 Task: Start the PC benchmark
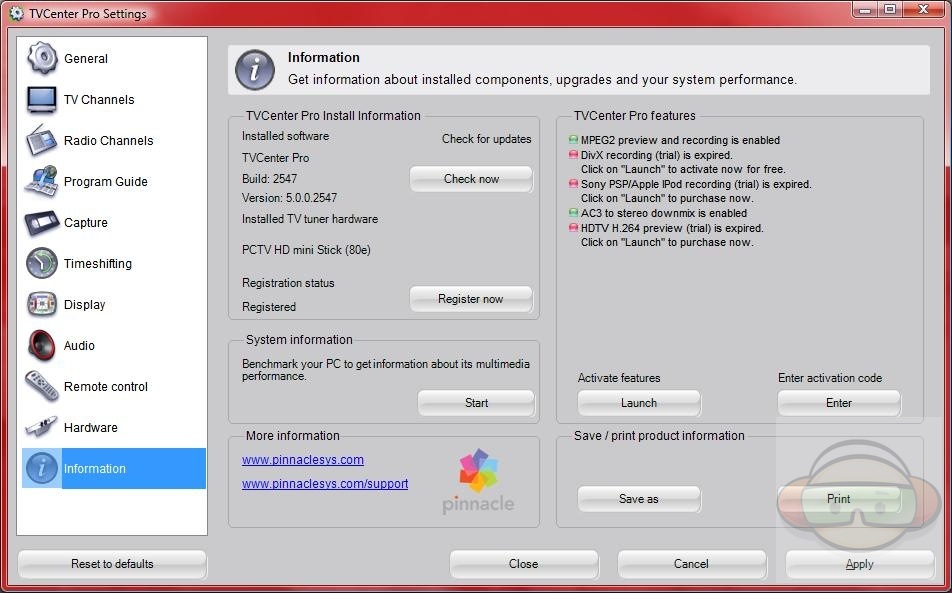[476, 403]
